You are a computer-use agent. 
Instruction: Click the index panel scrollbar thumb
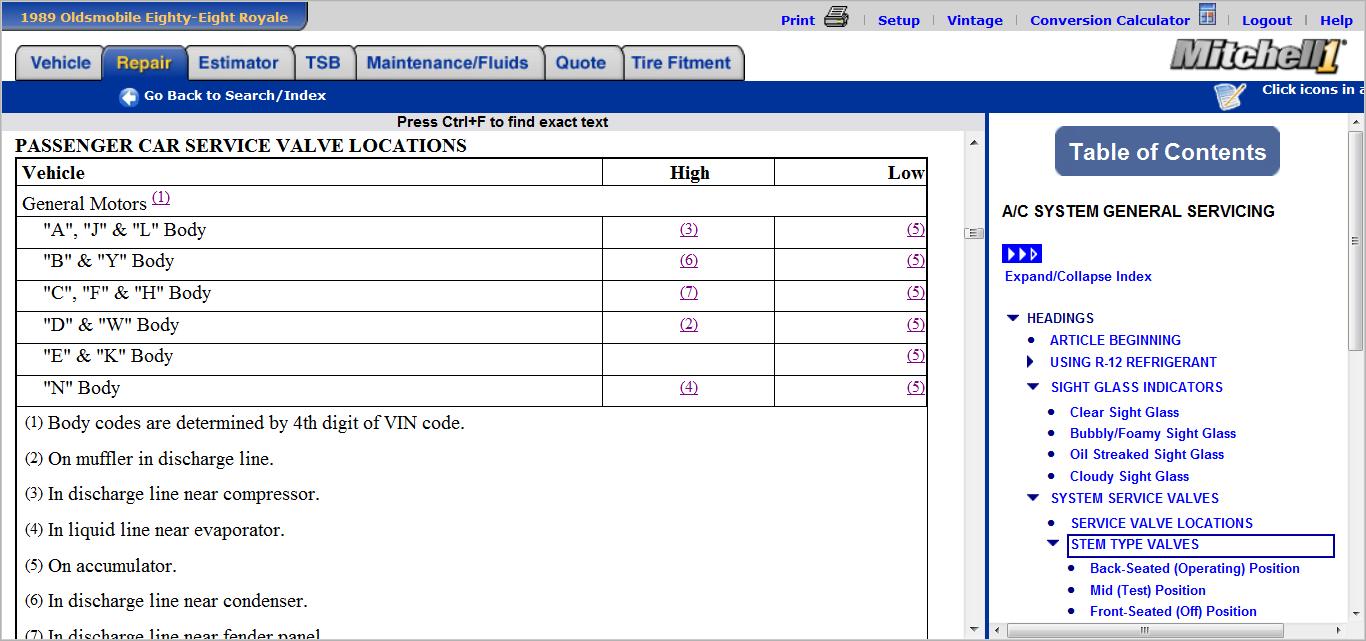[x=1356, y=241]
